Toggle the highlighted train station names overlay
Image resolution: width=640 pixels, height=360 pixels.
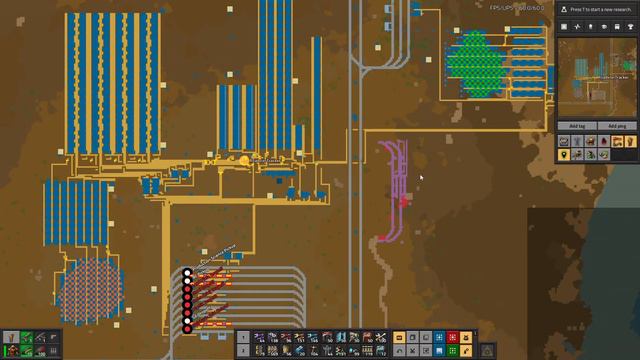[617, 141]
